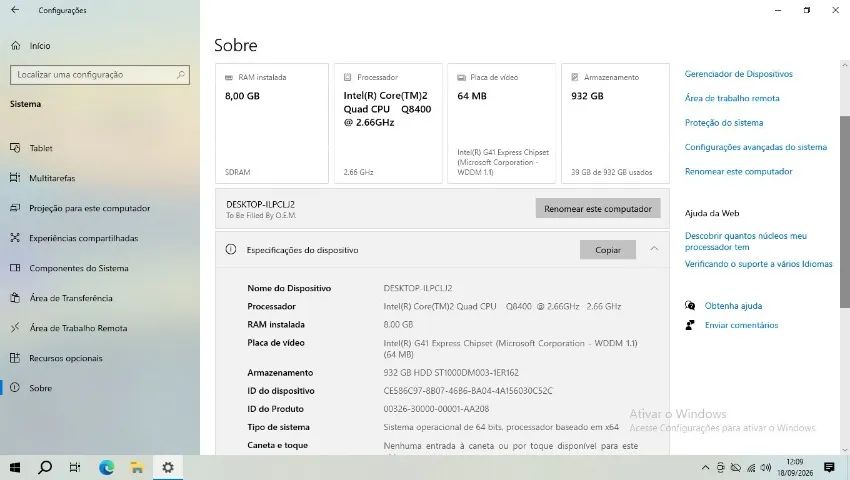Click Renomear este computador button

coord(598,208)
